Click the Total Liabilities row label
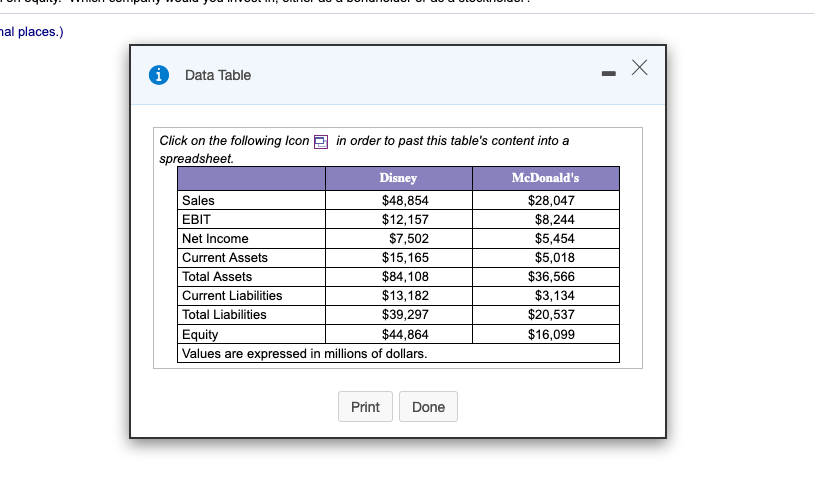814x485 pixels. [x=224, y=315]
